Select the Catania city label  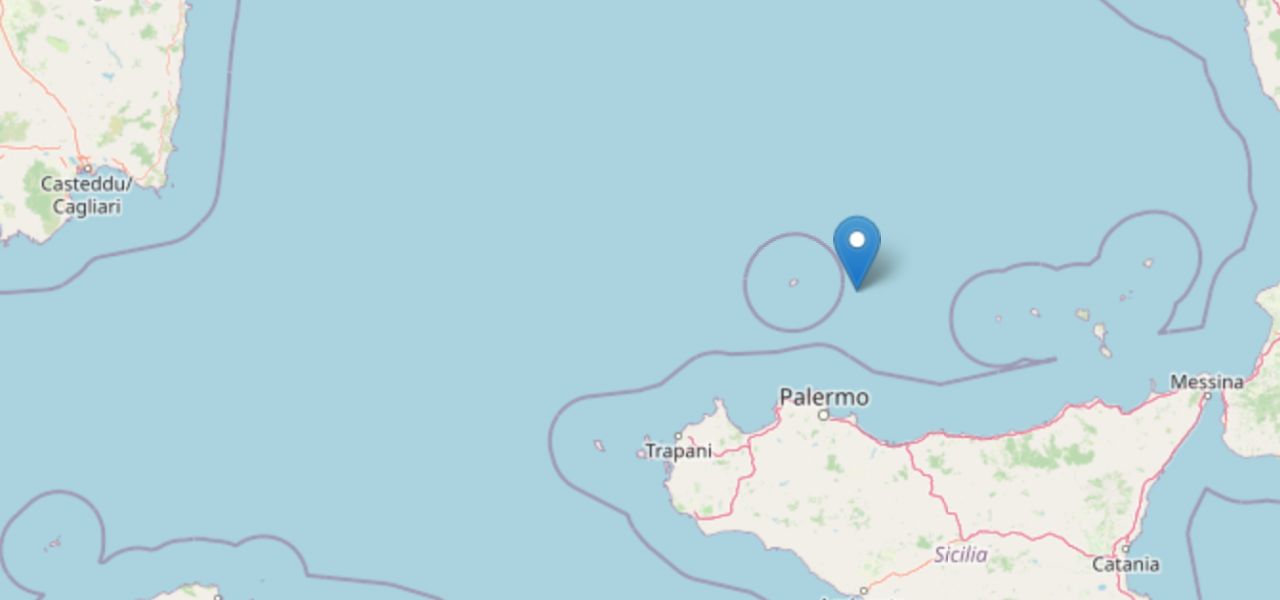coord(1126,564)
